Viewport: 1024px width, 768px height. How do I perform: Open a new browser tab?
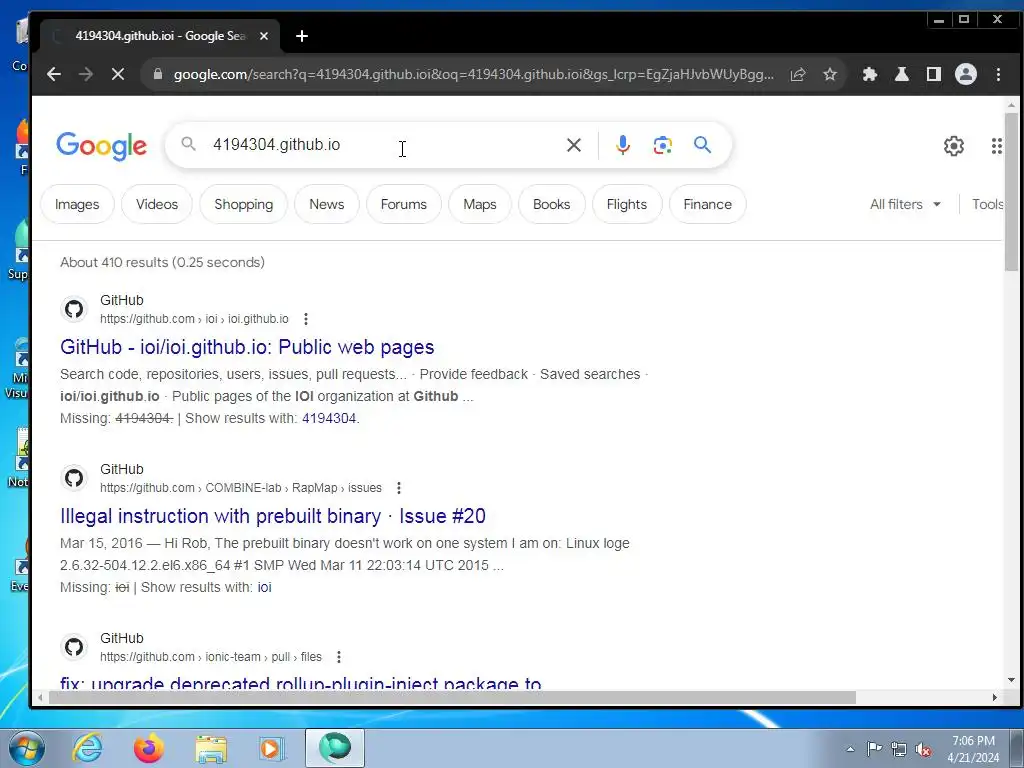pos(302,37)
